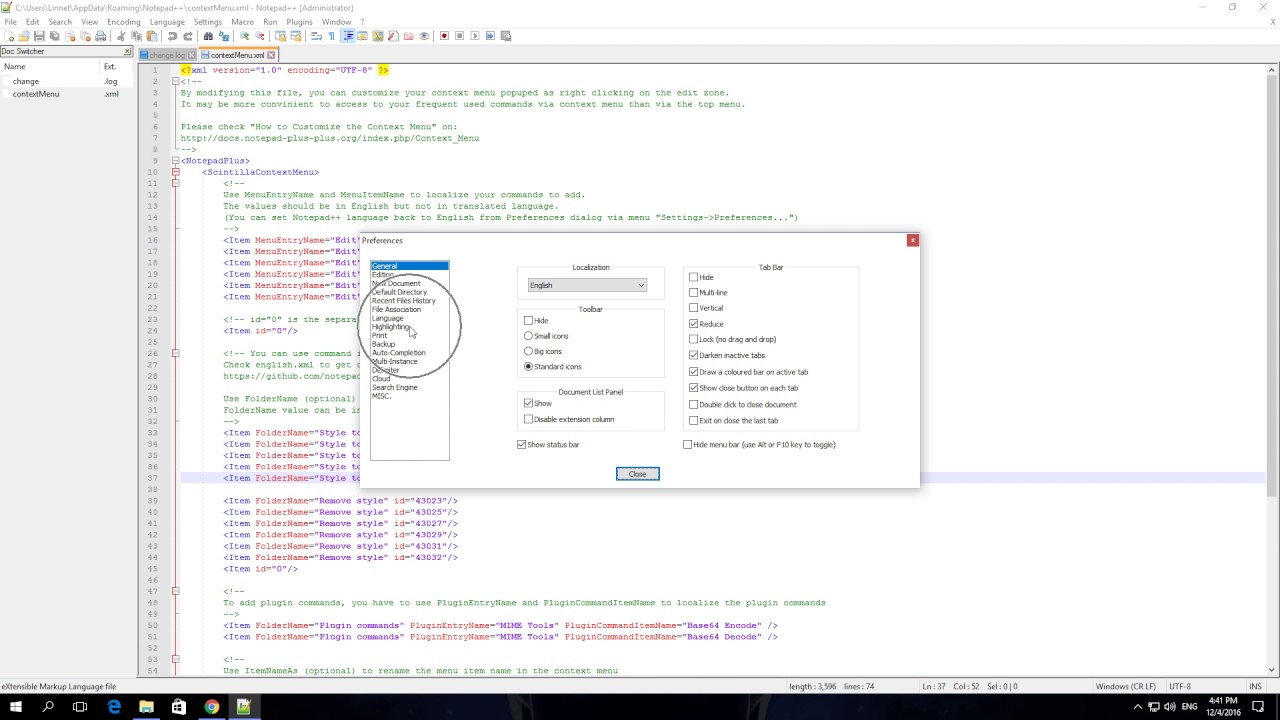
Task: Click the Open file toolbar icon
Action: pos(24,36)
